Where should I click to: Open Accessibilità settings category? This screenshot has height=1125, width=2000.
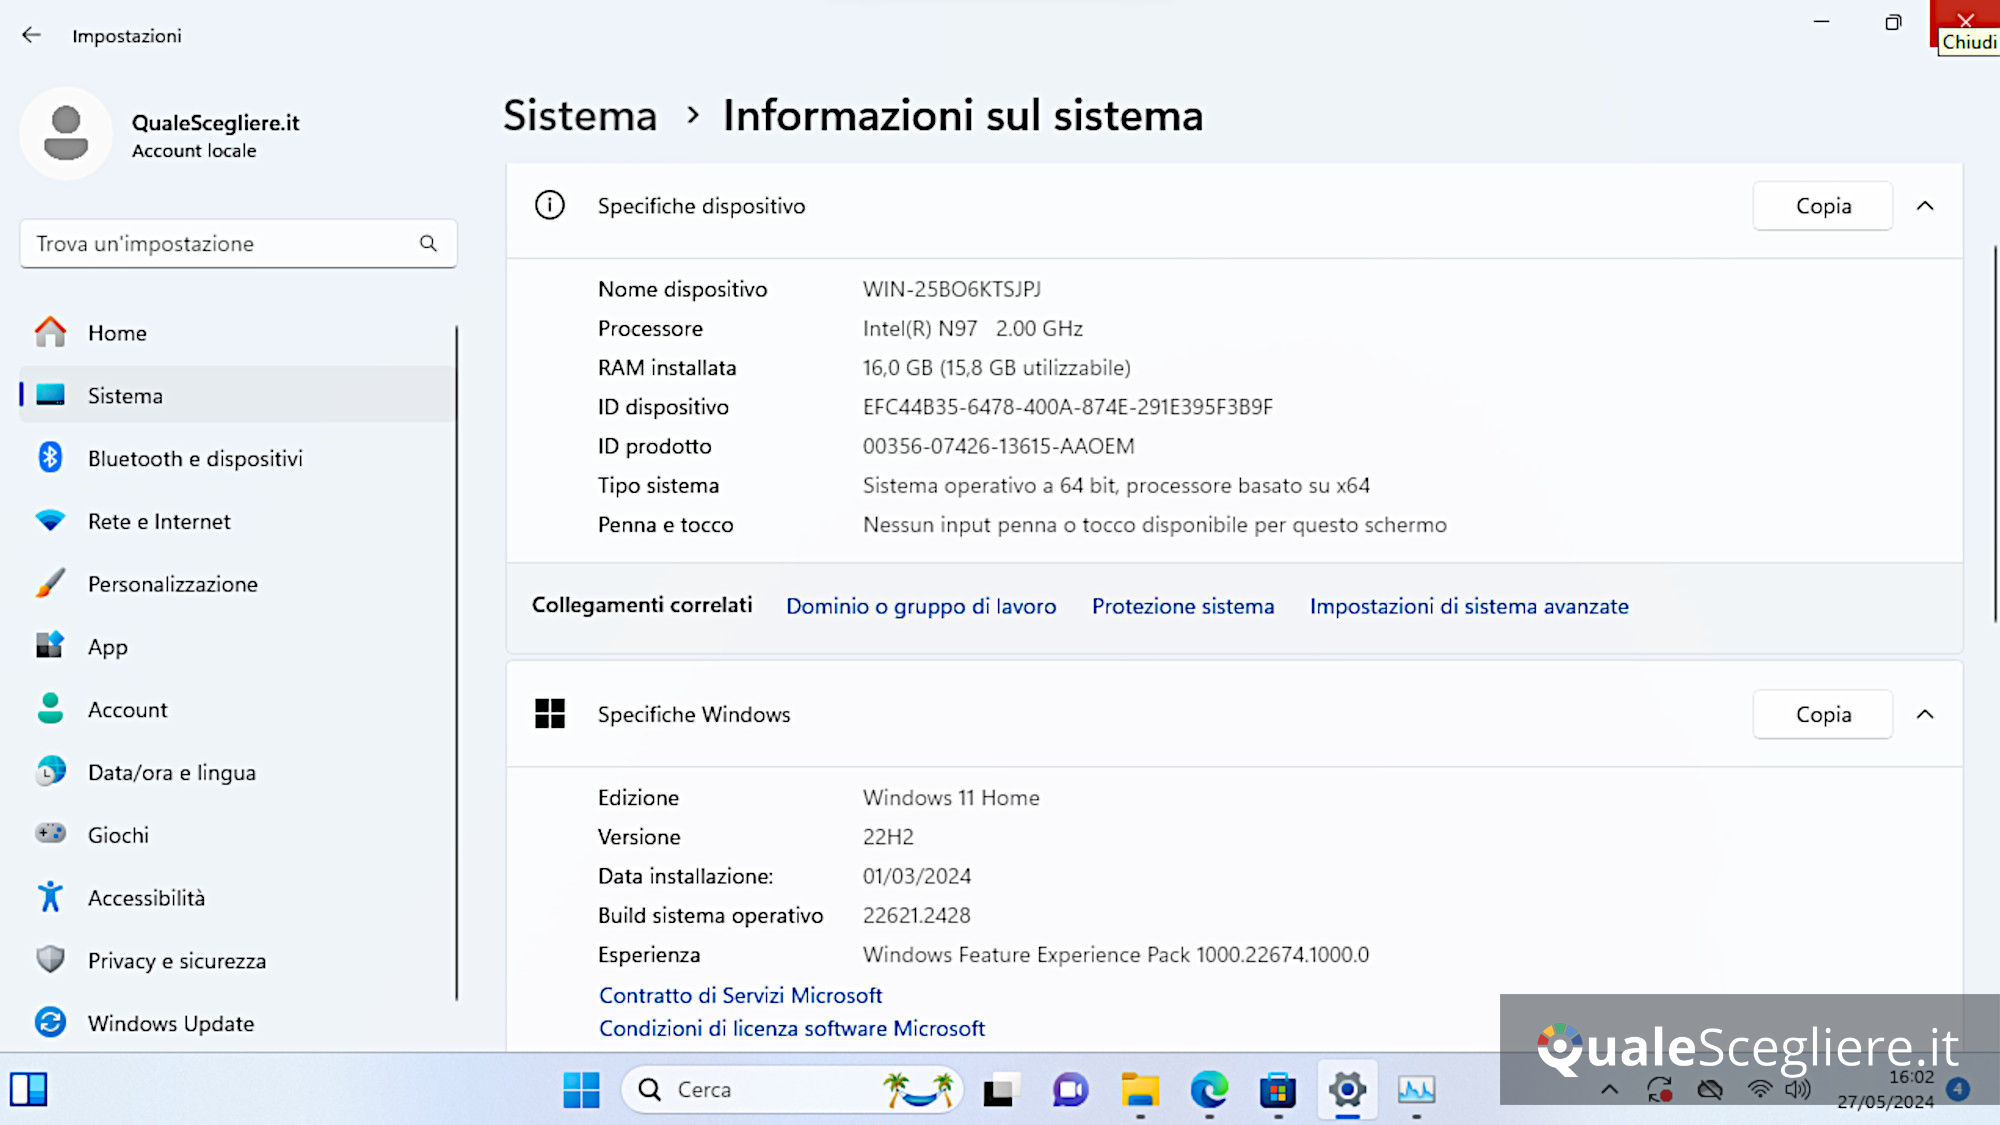pos(146,898)
